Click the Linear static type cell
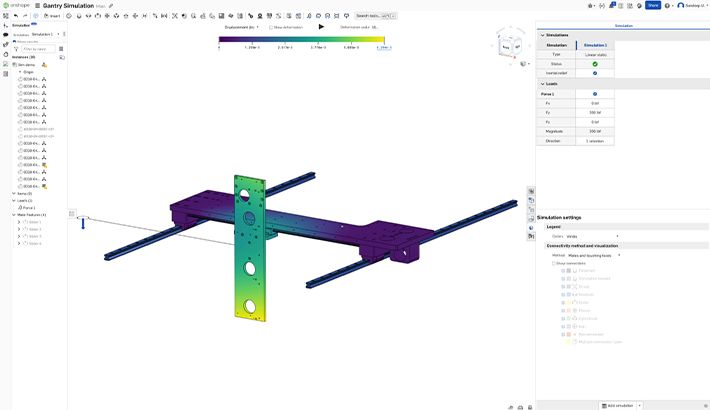 (x=595, y=54)
